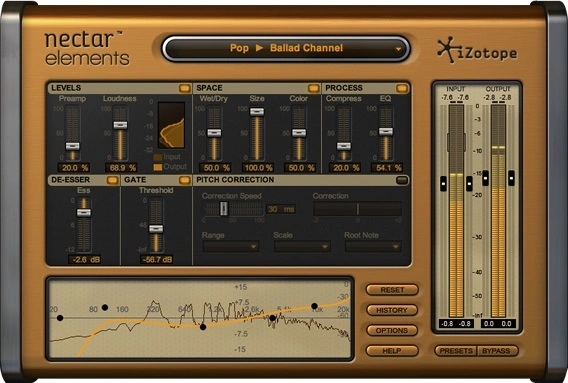This screenshot has height=383, width=568.
Task: Open the OPTIONS dialog
Action: (392, 330)
